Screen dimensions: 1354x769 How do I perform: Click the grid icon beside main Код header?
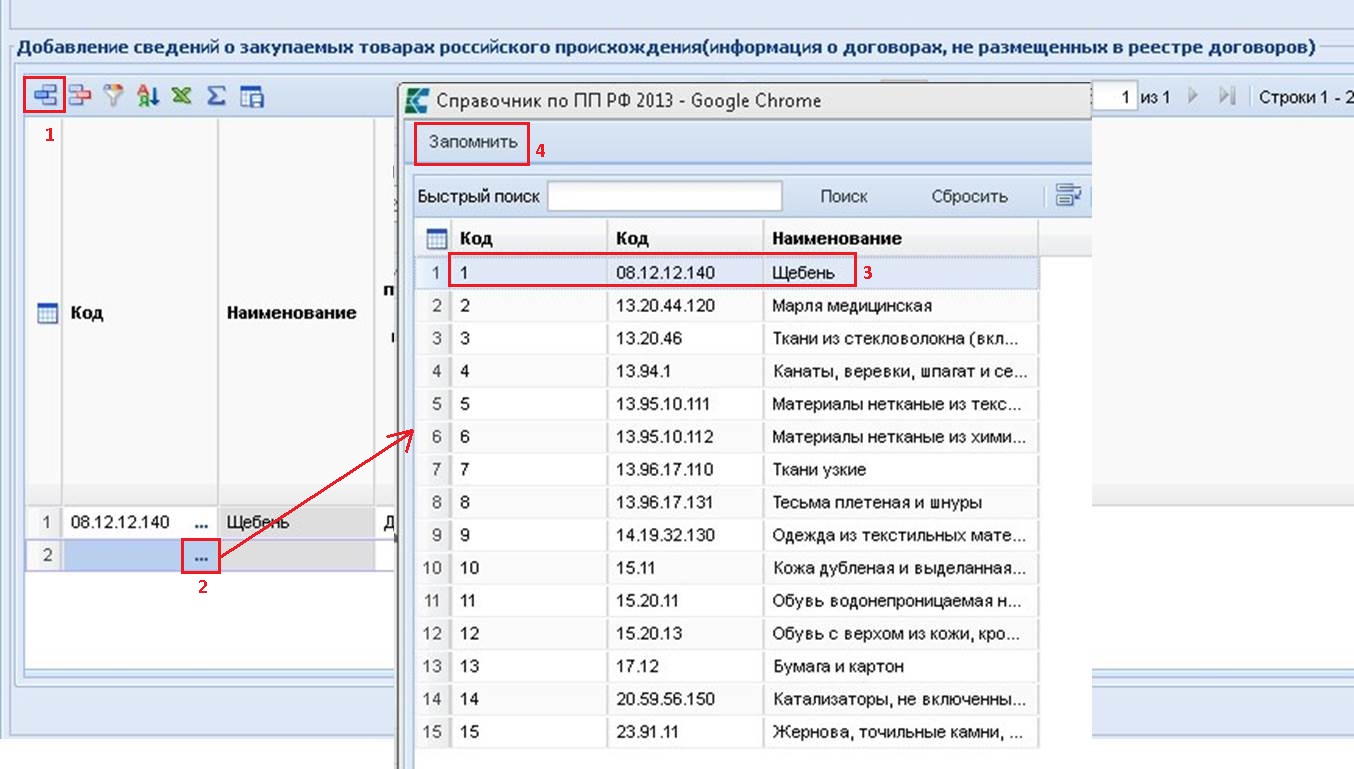[x=46, y=313]
